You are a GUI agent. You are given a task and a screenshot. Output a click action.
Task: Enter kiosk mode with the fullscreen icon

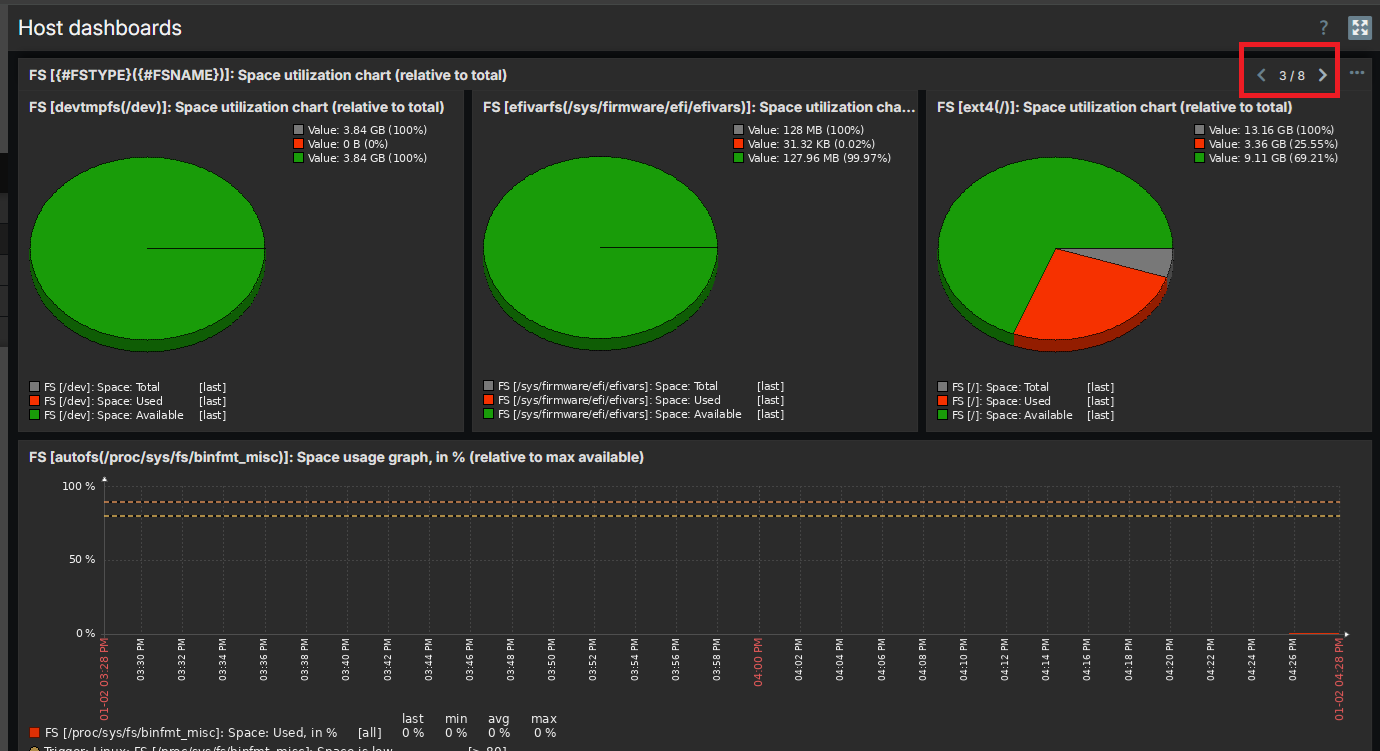pyautogui.click(x=1359, y=28)
